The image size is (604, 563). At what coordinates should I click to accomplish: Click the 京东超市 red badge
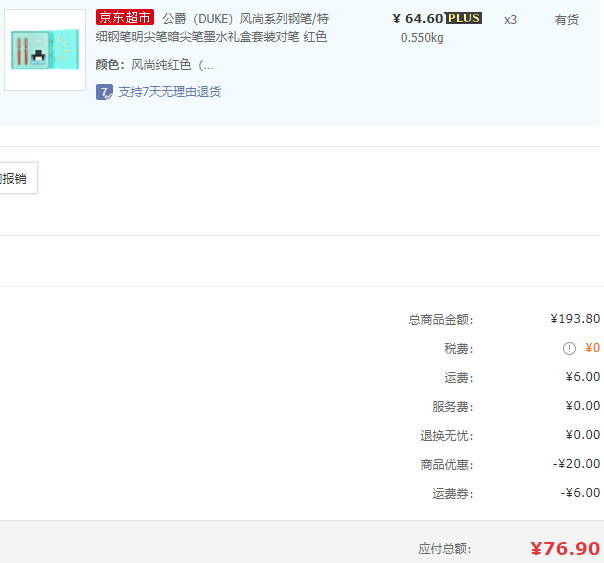point(125,18)
